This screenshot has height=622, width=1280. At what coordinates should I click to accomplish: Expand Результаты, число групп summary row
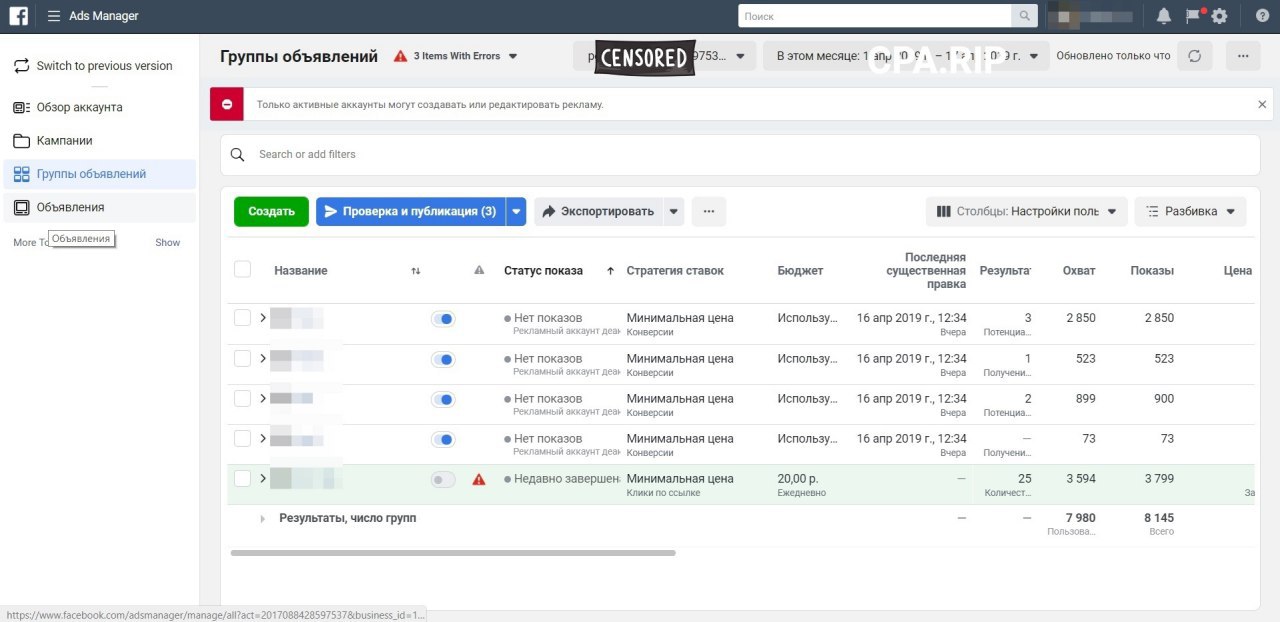click(x=263, y=519)
